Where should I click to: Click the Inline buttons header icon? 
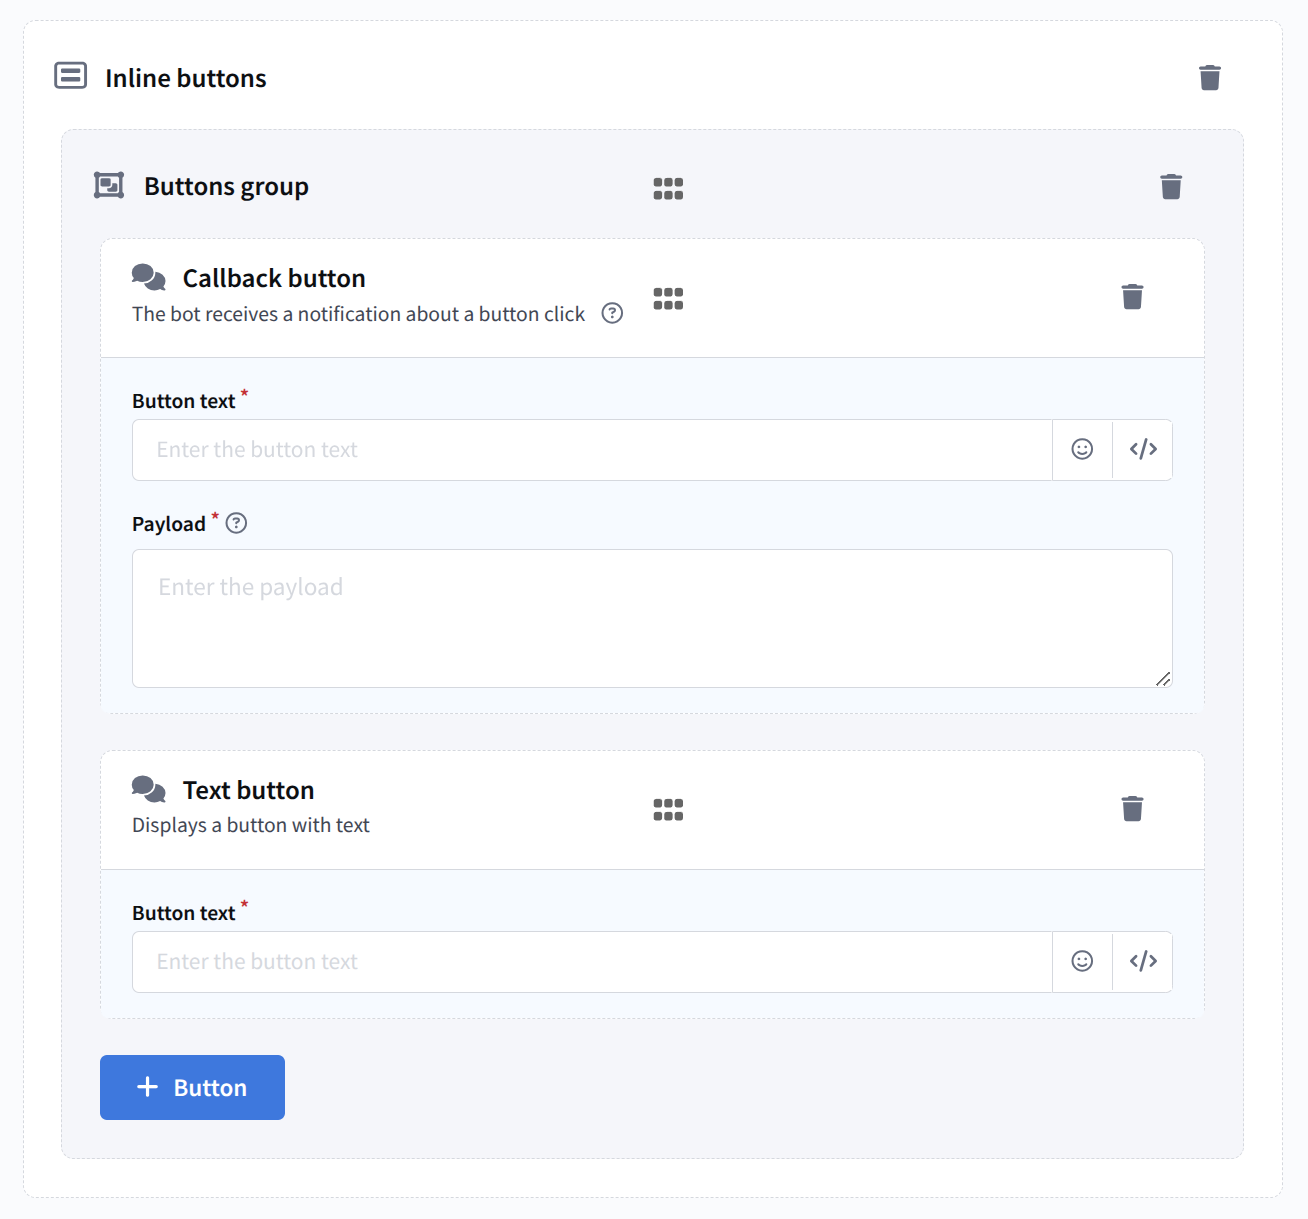[x=70, y=76]
